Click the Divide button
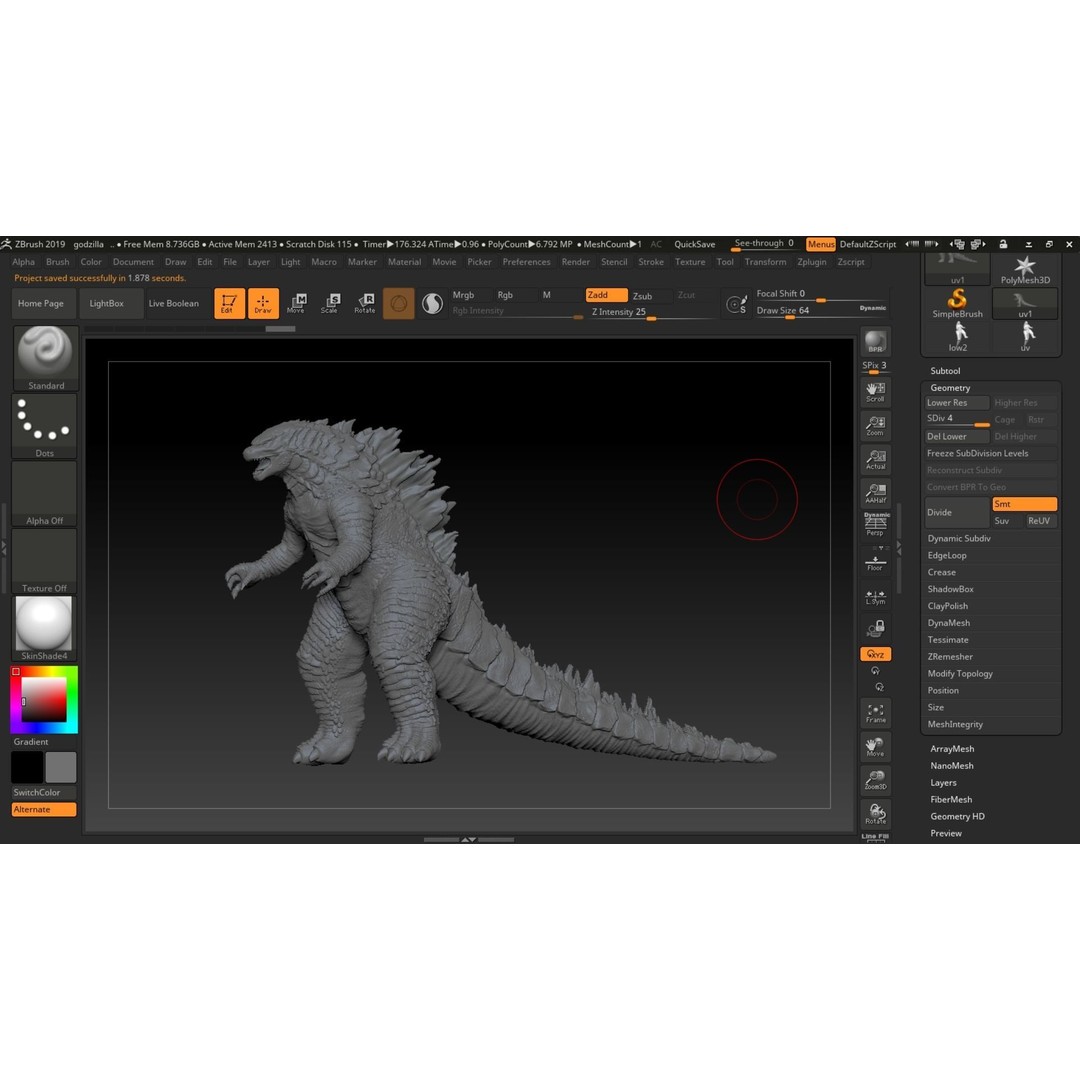The width and height of the screenshot is (1080, 1080). (956, 512)
